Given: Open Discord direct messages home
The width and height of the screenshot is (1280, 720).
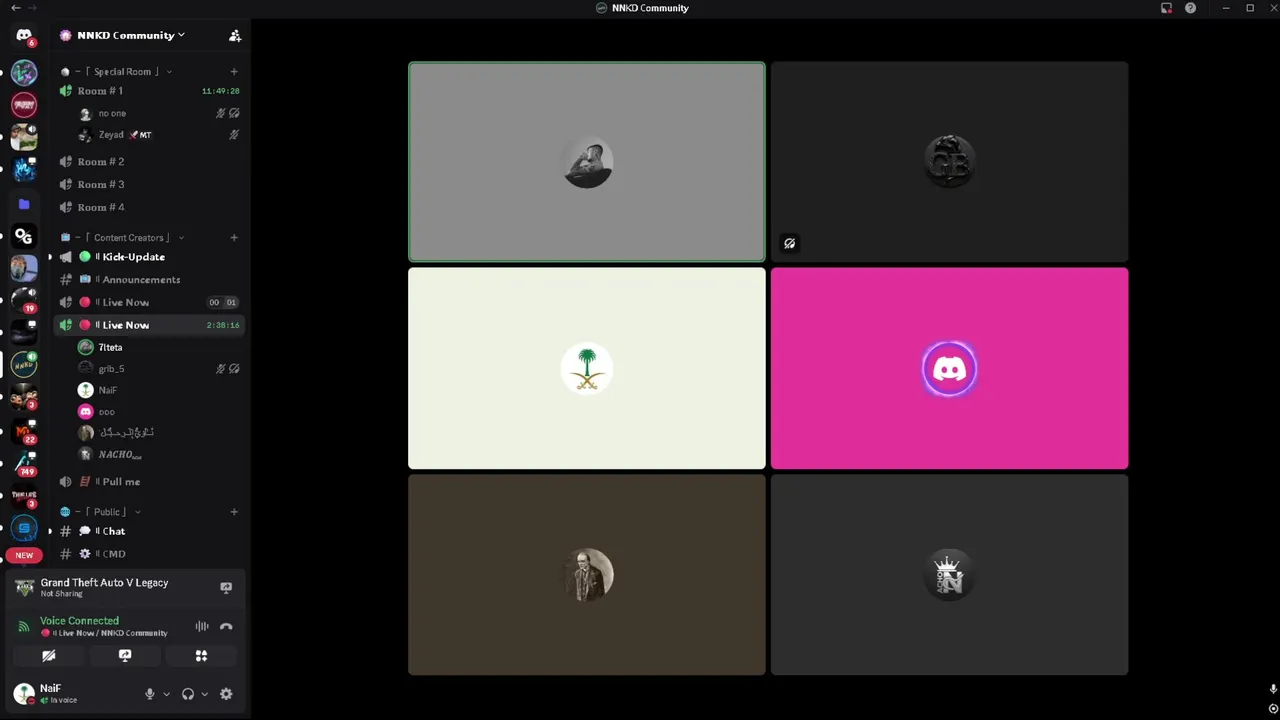Looking at the screenshot, I should [24, 35].
